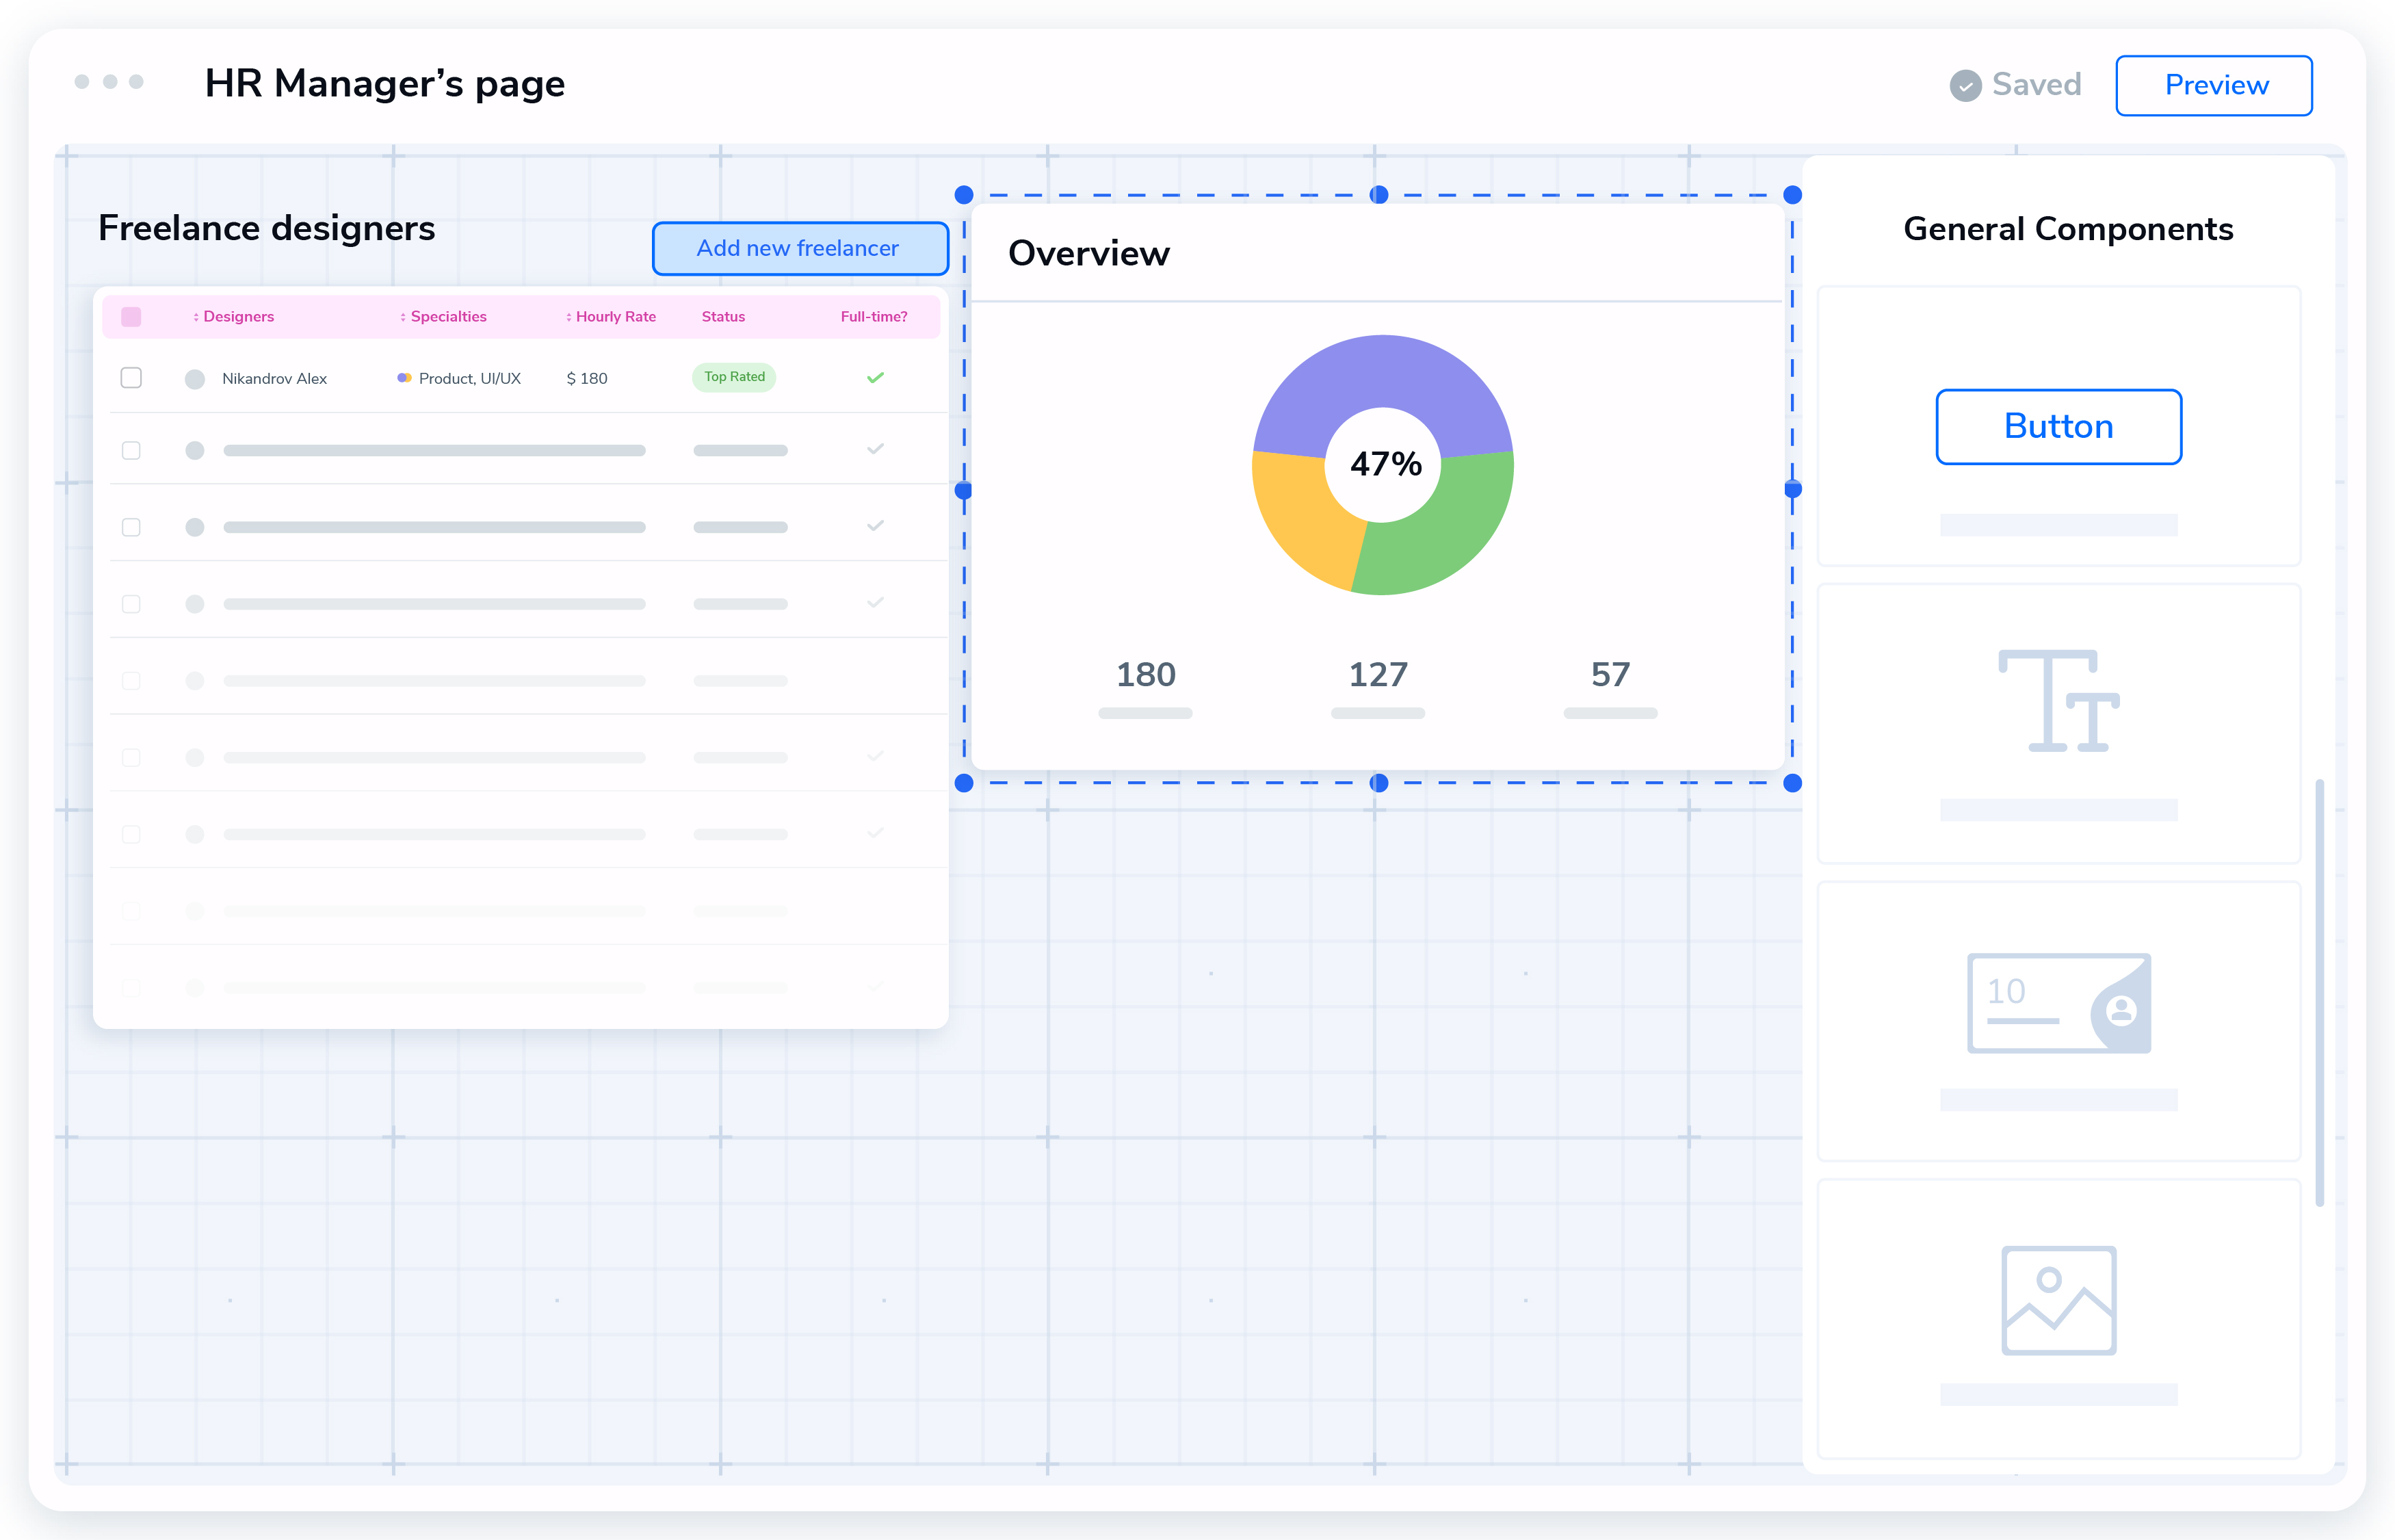Grab the top-left selection handle of Overview
The image size is (2395, 1540).
pos(964,195)
